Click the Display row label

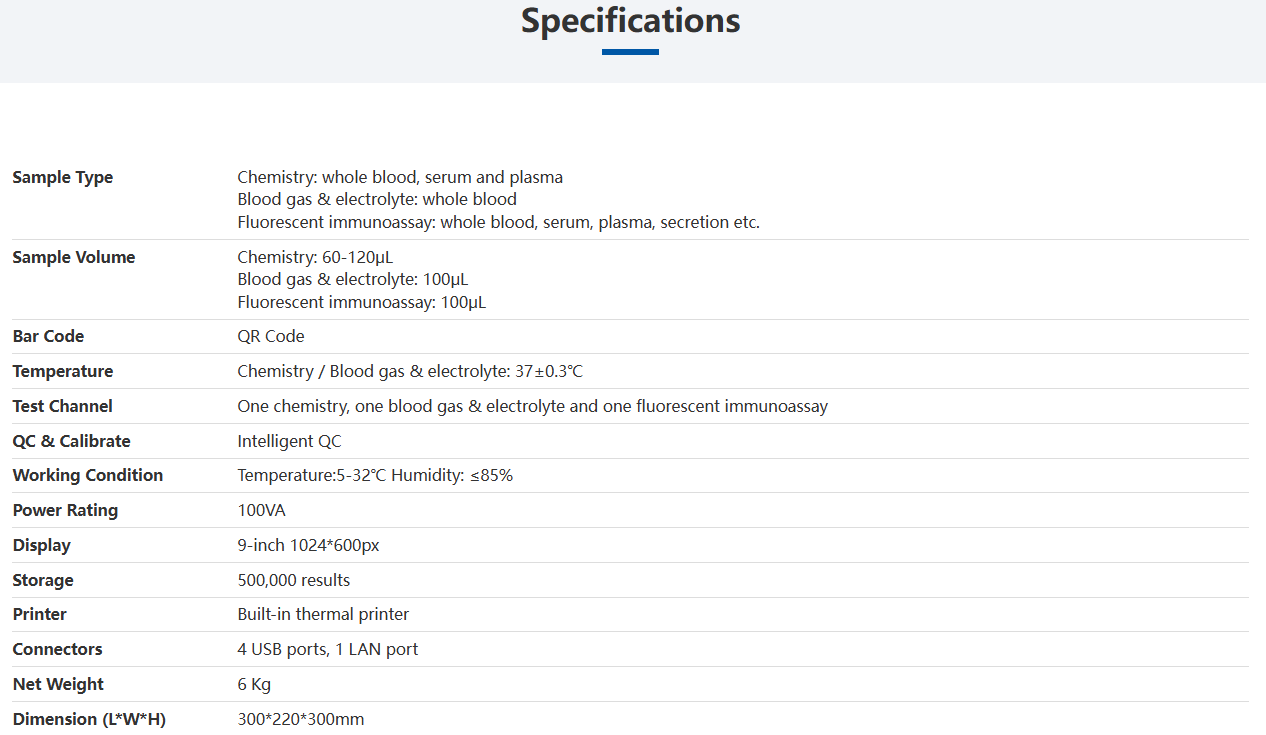point(41,545)
